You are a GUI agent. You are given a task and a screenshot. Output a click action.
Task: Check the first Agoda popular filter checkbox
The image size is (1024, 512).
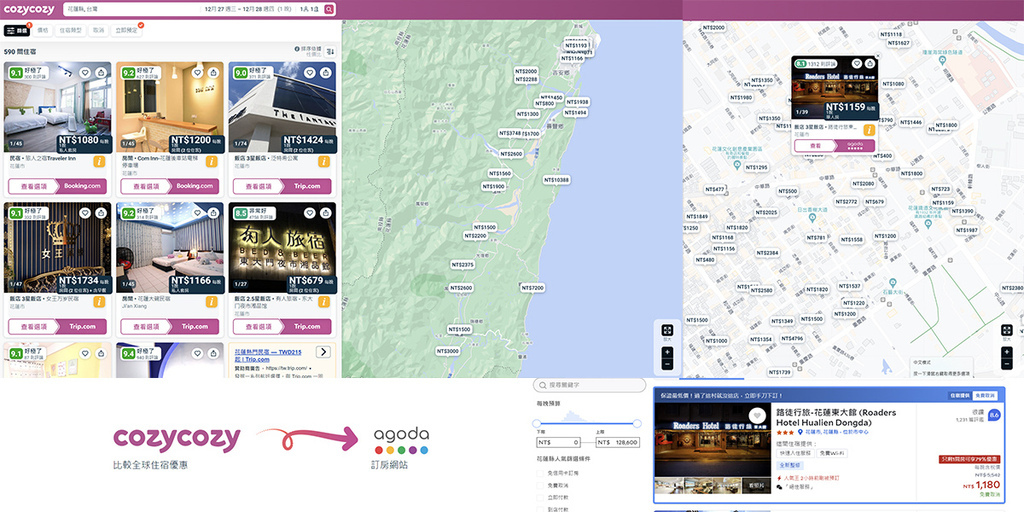(539, 473)
